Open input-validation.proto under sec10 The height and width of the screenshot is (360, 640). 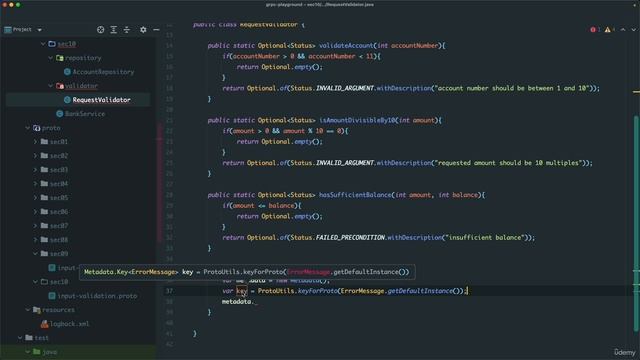pyautogui.click(x=98, y=296)
